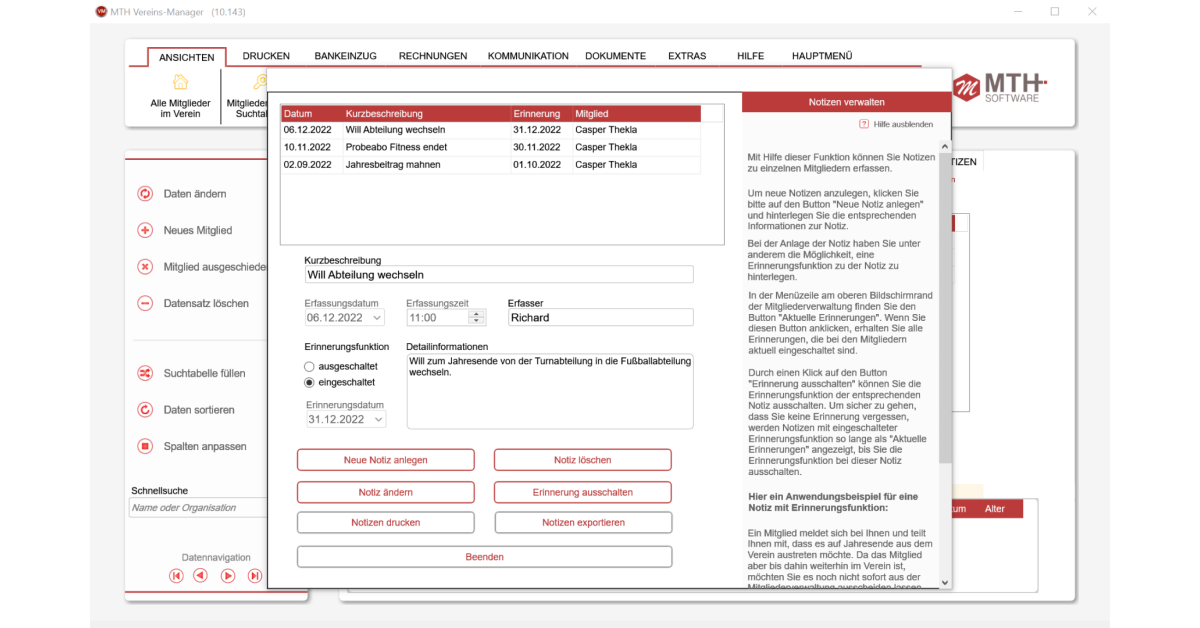Click the 01.10.2022 reminder date cell
The height and width of the screenshot is (628, 1200).
[x=541, y=165]
